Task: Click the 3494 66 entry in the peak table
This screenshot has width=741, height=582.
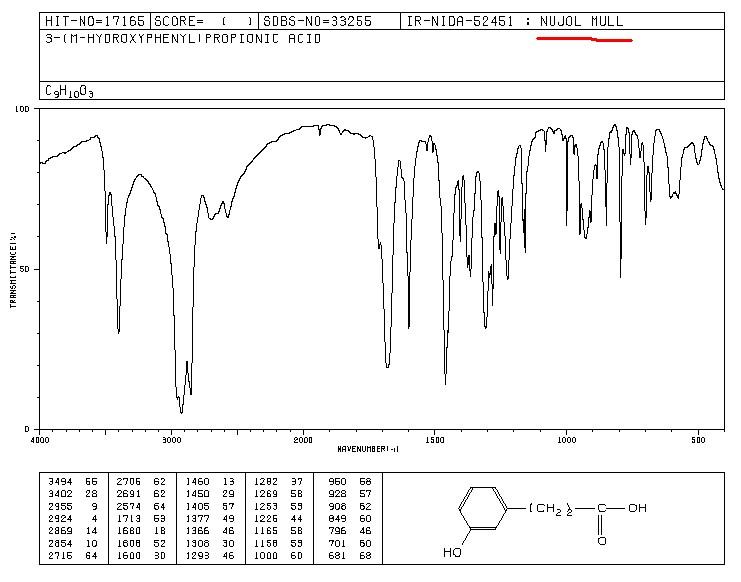Action: point(73,481)
